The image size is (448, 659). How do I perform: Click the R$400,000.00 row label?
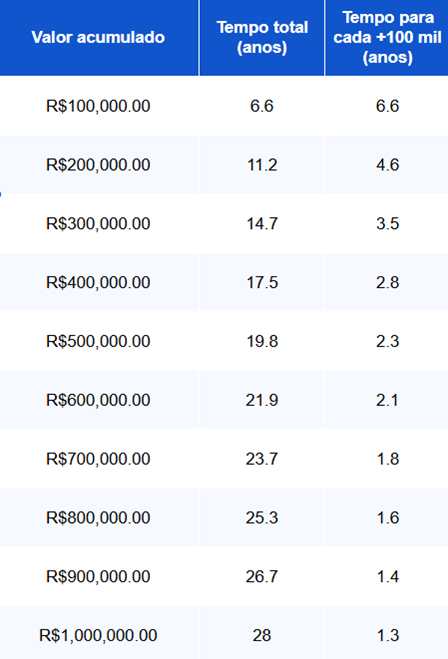(x=98, y=282)
